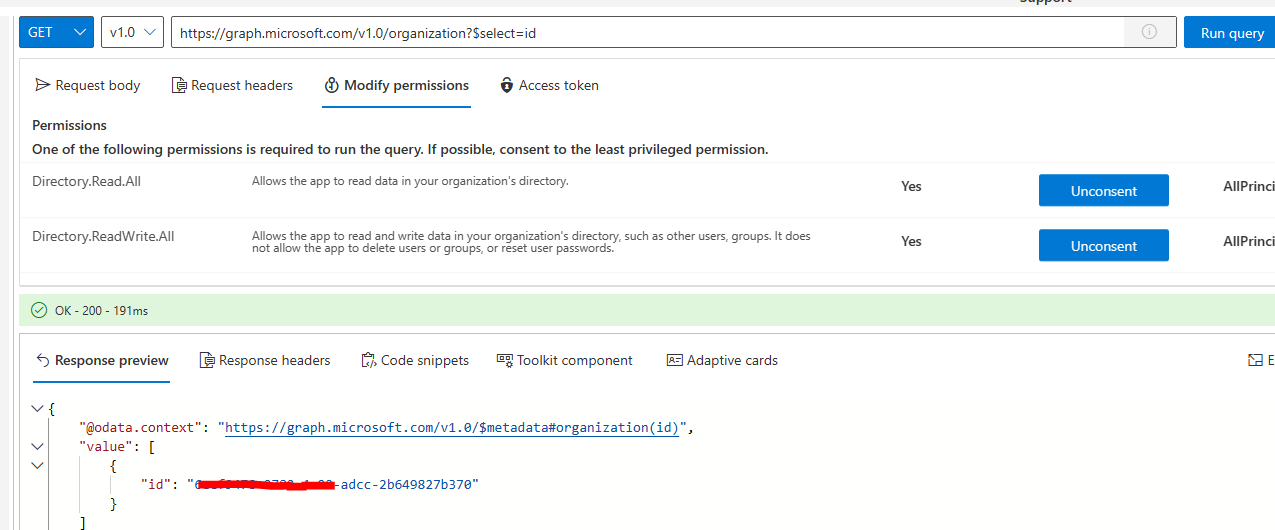Viewport: 1275px width, 530px height.
Task: Switch to Toolkit component tab
Action: pos(565,360)
